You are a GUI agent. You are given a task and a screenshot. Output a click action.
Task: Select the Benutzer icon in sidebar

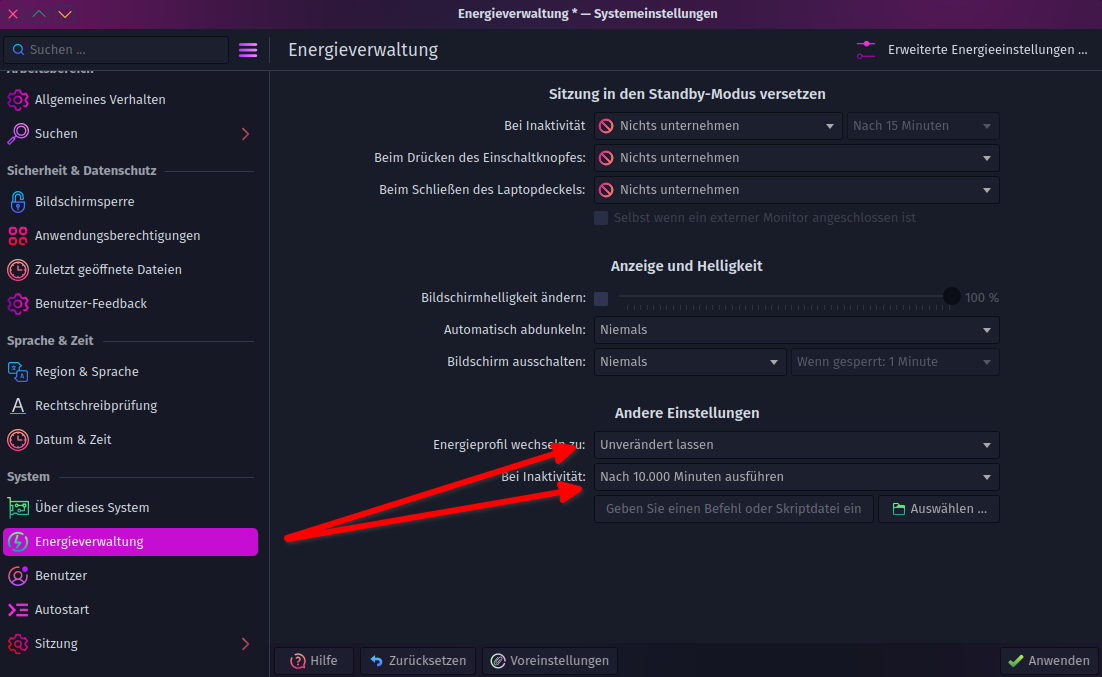(18, 576)
